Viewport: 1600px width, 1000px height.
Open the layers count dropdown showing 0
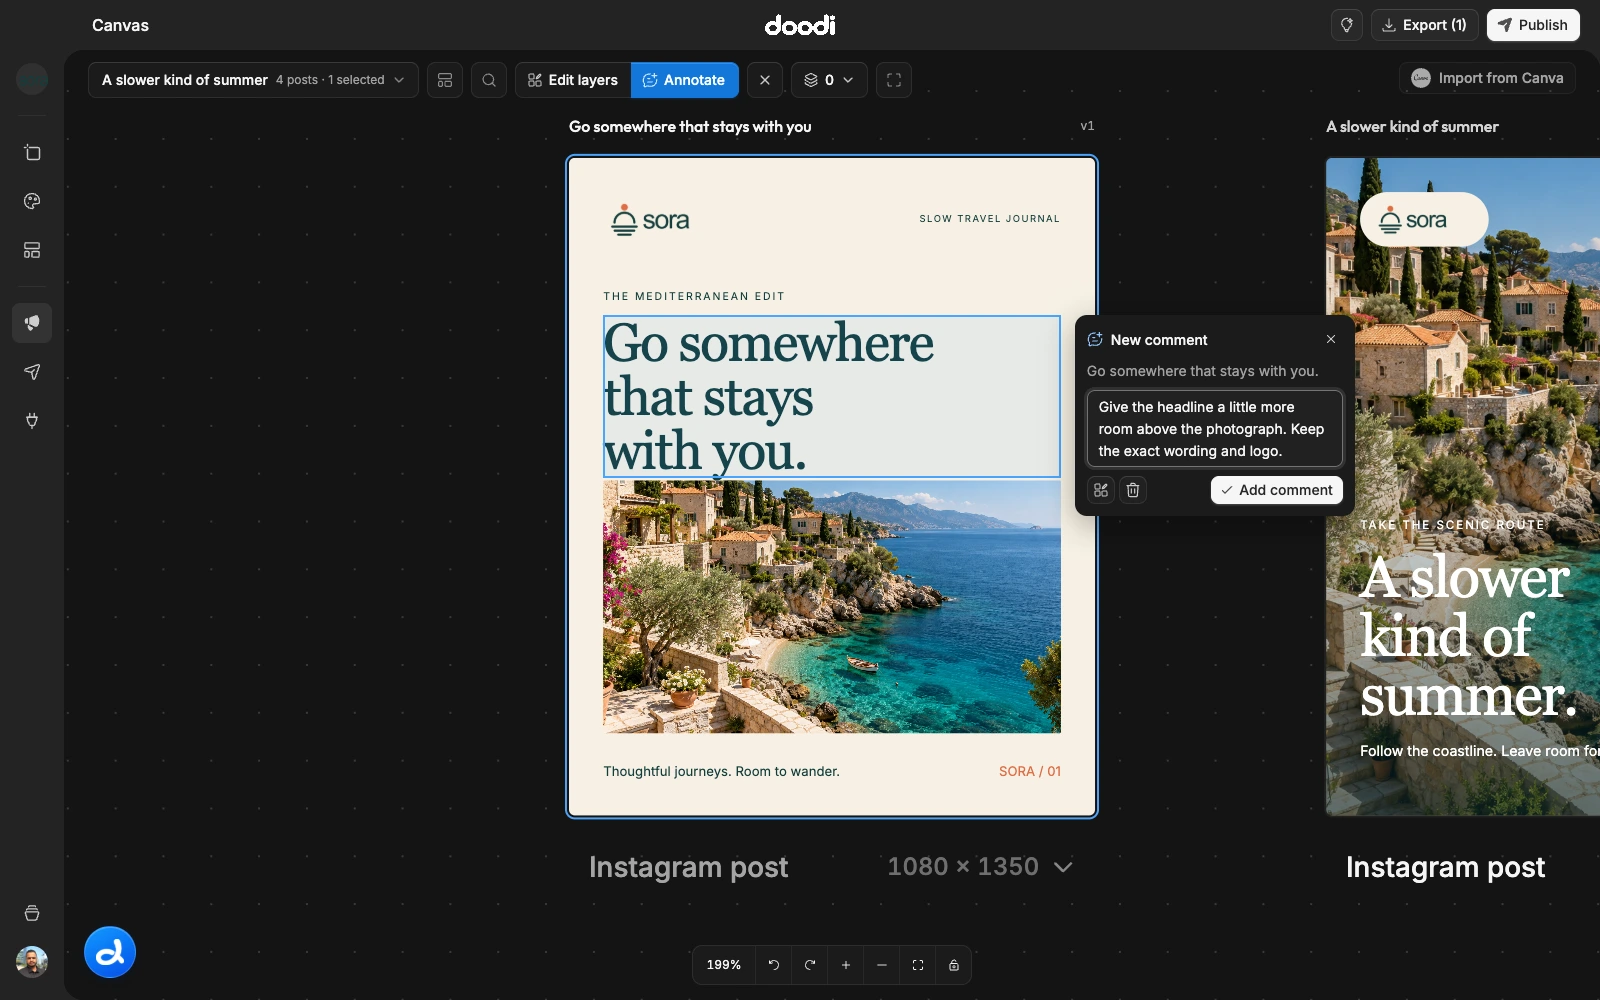point(829,80)
